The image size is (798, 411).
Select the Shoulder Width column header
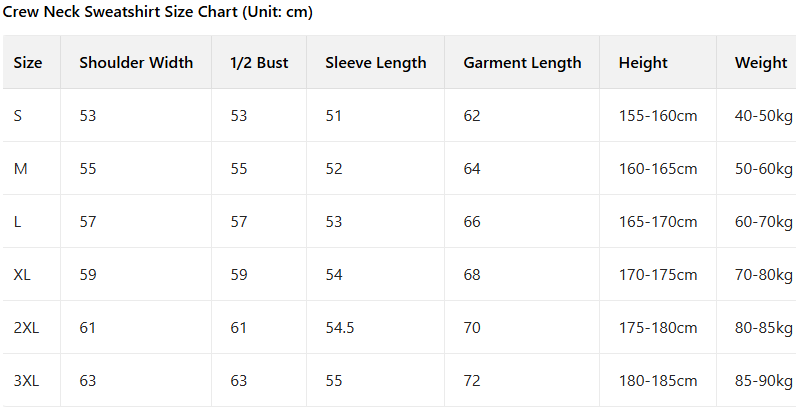[x=136, y=63]
